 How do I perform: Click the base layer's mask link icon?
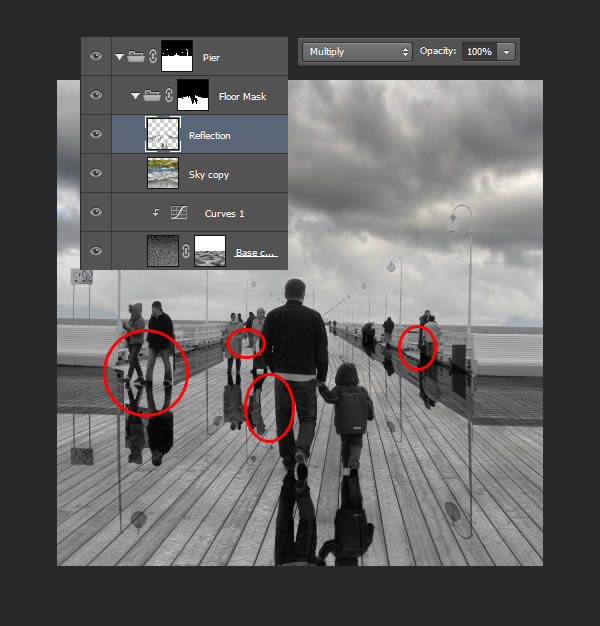[x=185, y=252]
